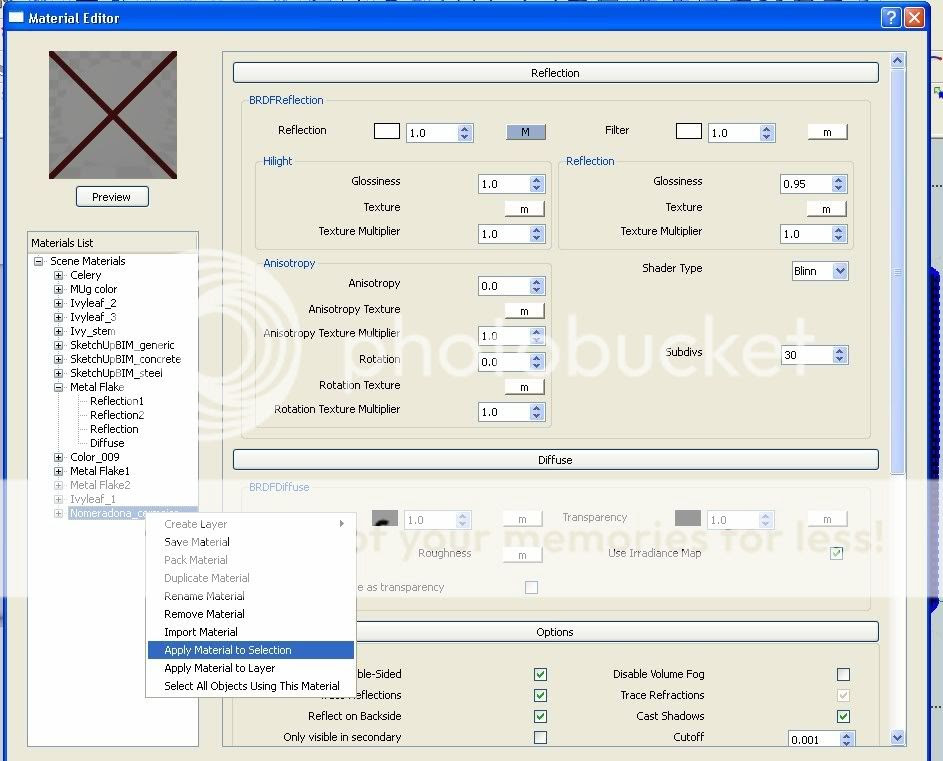Image resolution: width=943 pixels, height=761 pixels.
Task: Toggle the Cast Shadows checkbox
Action: tap(843, 716)
